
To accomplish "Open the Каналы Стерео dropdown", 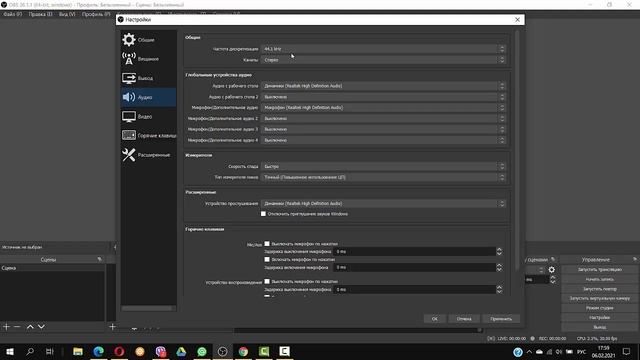I will (x=383, y=60).
